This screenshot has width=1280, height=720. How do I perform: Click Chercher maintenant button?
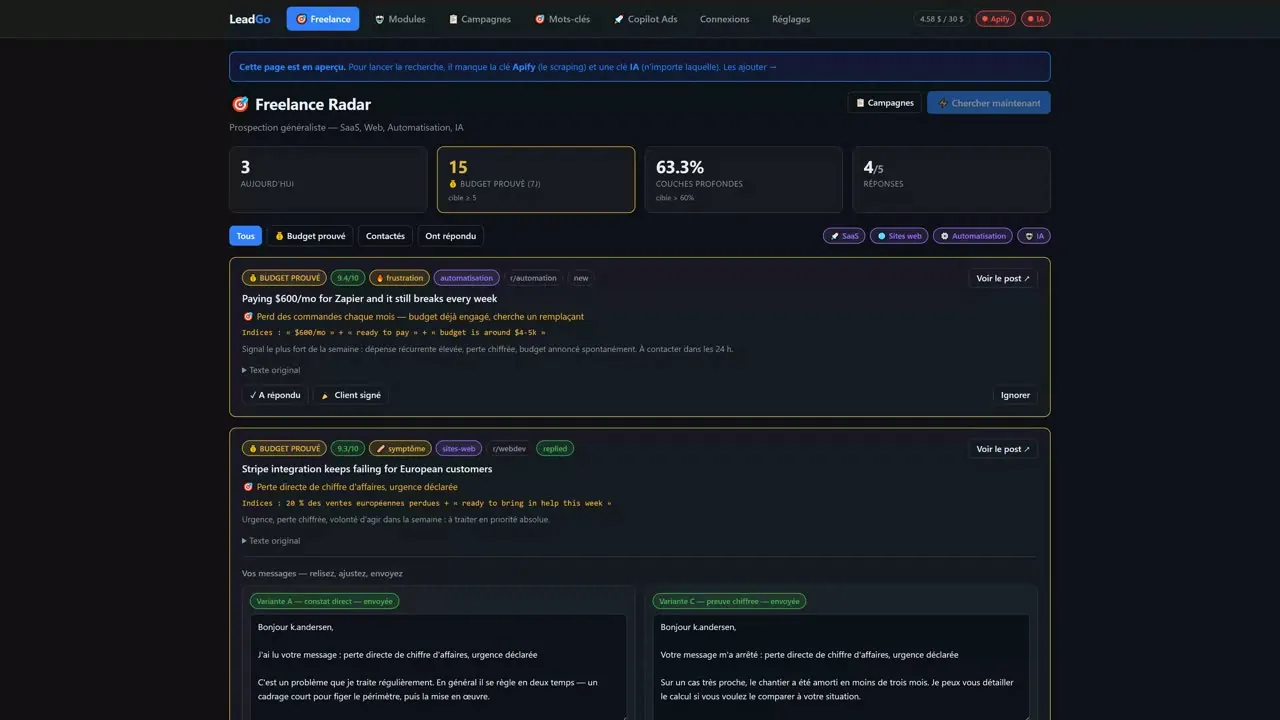coord(989,103)
